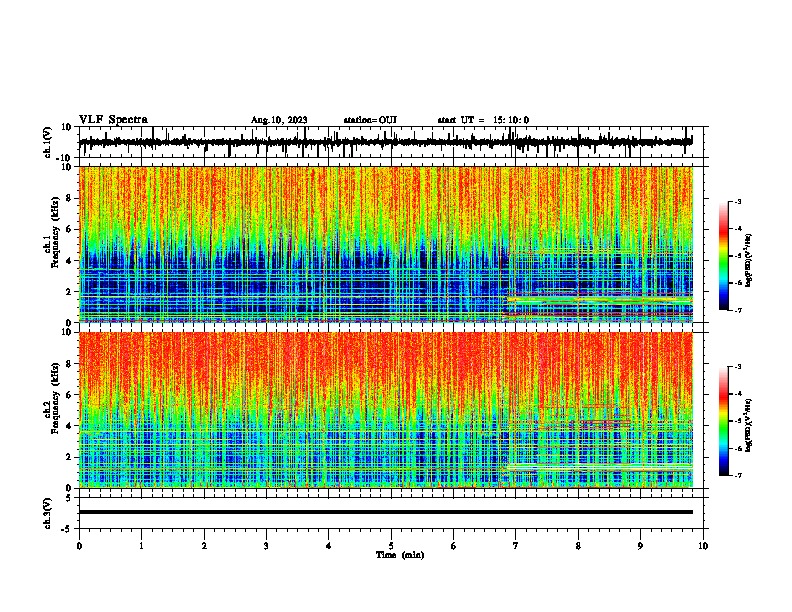Click the ch.1 spectrogram color scale bar
Image resolution: width=792 pixels, height=612 pixels.
[x=724, y=256]
